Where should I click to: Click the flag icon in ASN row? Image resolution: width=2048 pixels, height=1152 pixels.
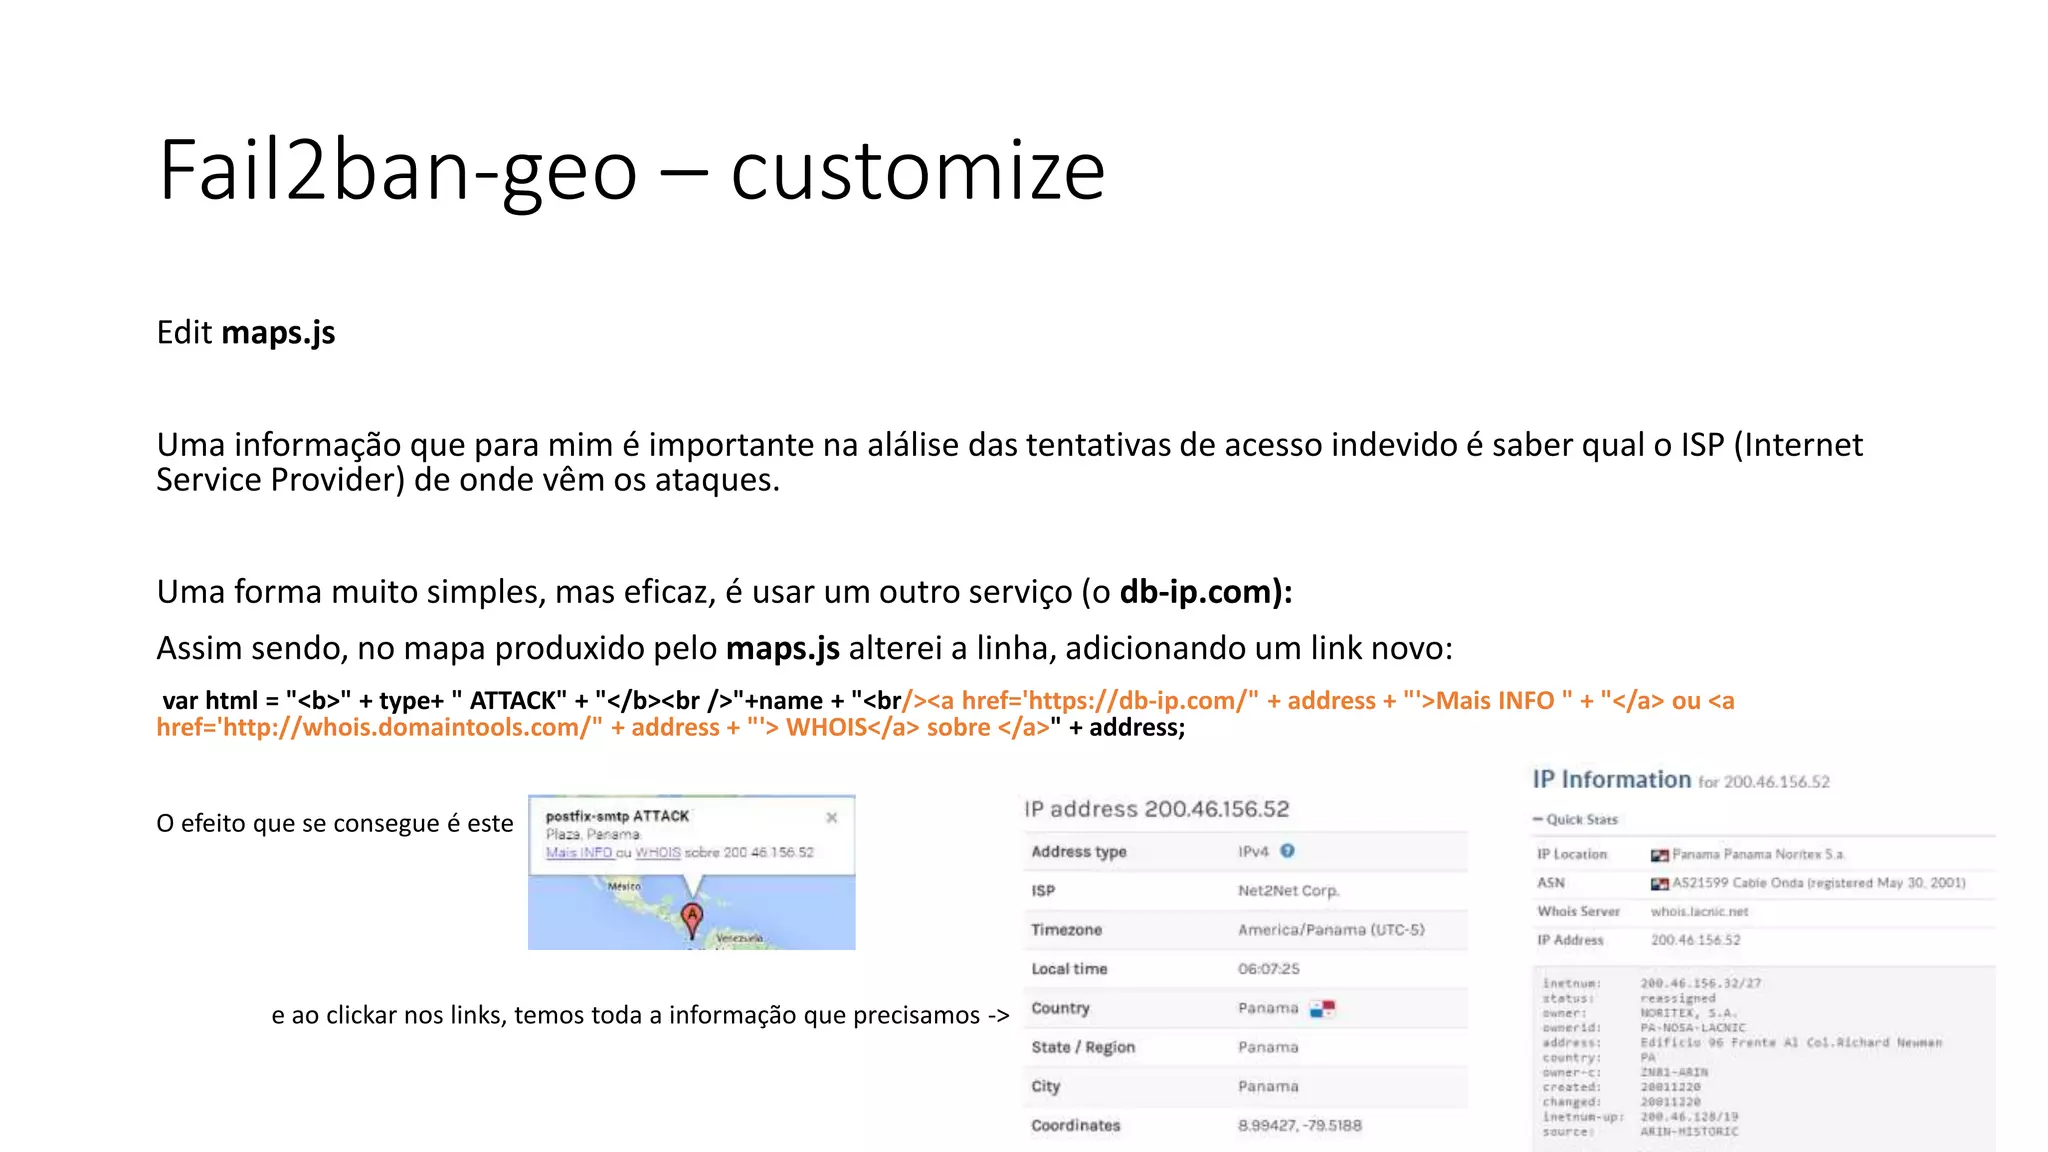(x=1659, y=884)
